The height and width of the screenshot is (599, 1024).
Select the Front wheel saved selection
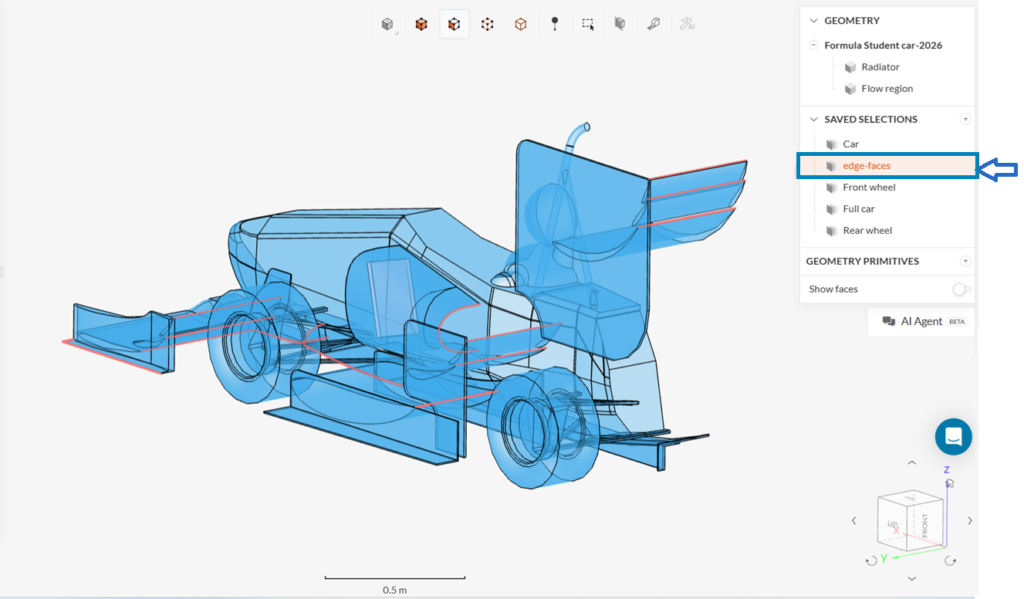(x=868, y=187)
